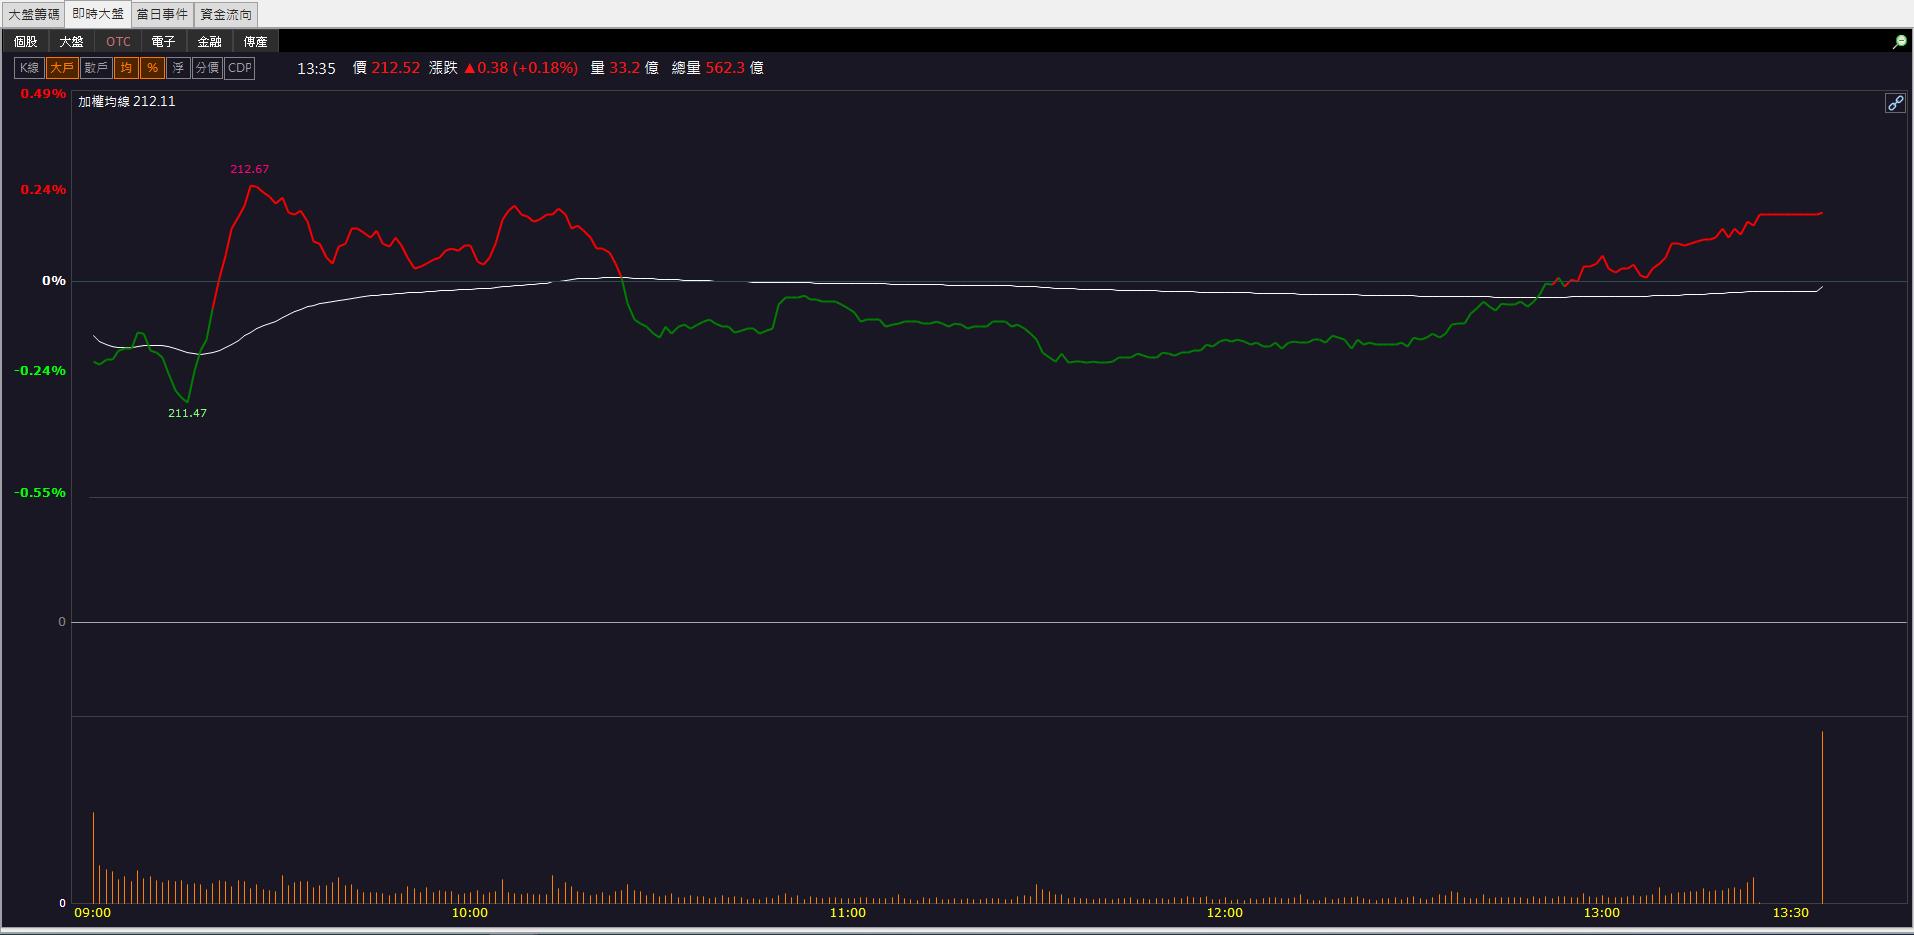Viewport: 1914px width, 935px height.
Task: Toggle the 均 average line button
Action: pyautogui.click(x=126, y=68)
